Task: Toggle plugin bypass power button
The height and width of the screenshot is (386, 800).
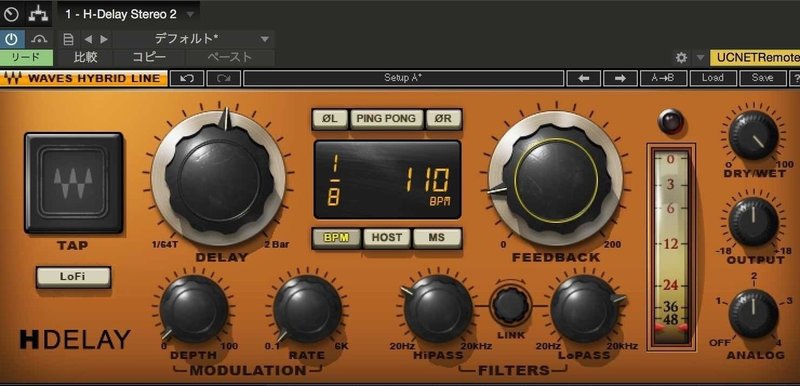Action: pyautogui.click(x=11, y=39)
